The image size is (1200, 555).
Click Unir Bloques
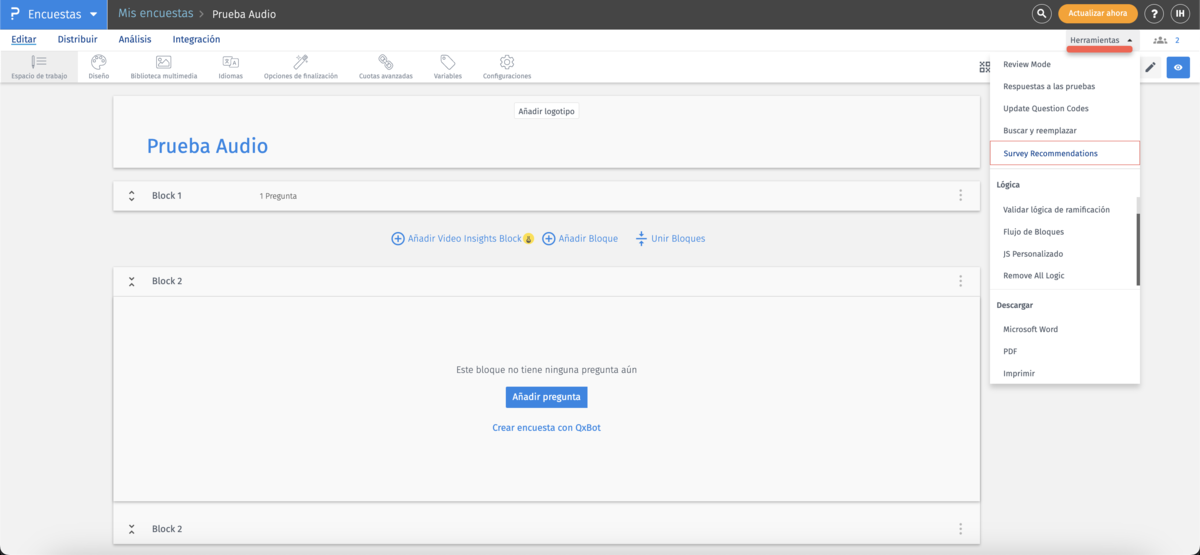pos(670,239)
